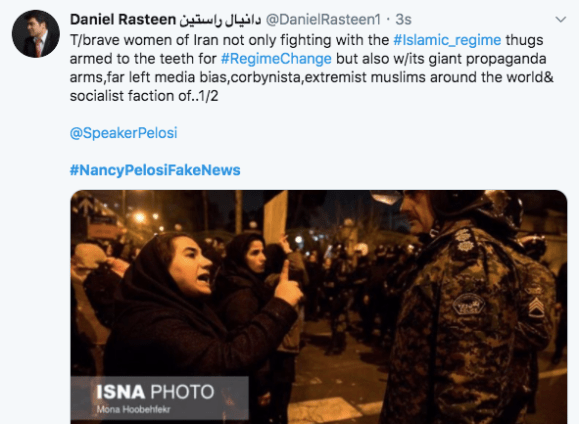
Task: Click the Daniel Rasteen display name
Action: (123, 20)
